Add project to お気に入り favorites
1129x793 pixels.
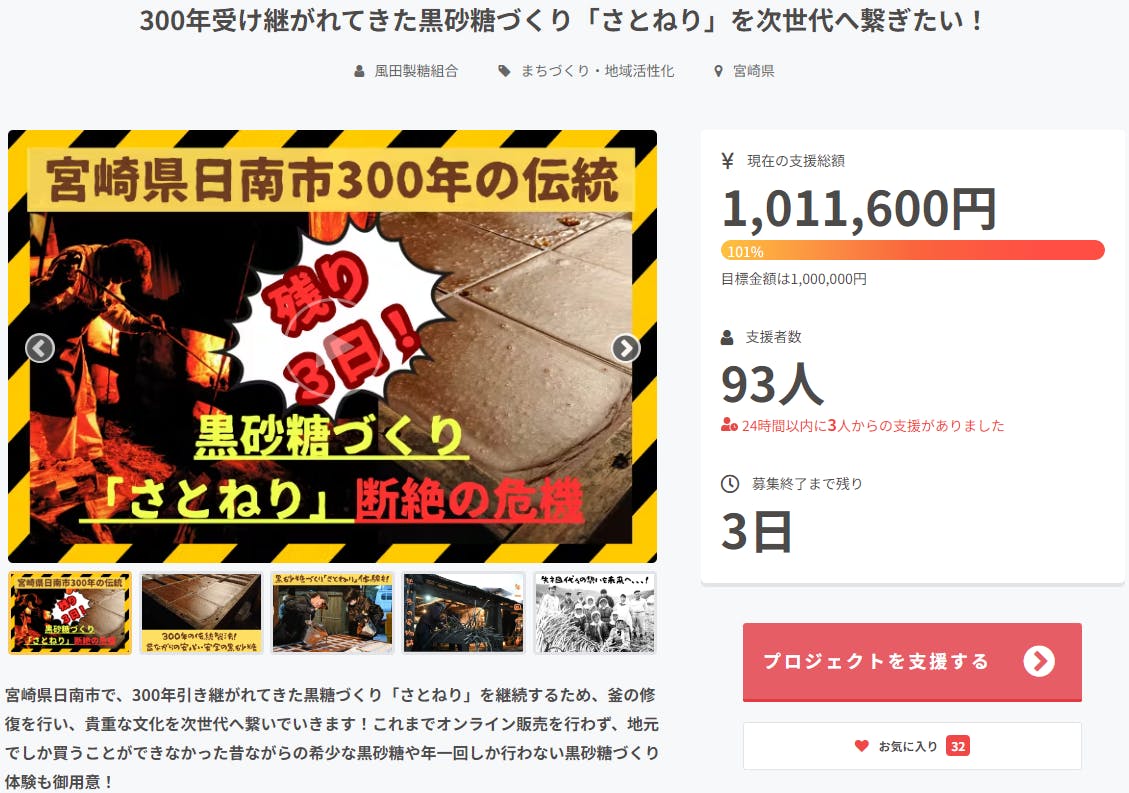(x=912, y=746)
